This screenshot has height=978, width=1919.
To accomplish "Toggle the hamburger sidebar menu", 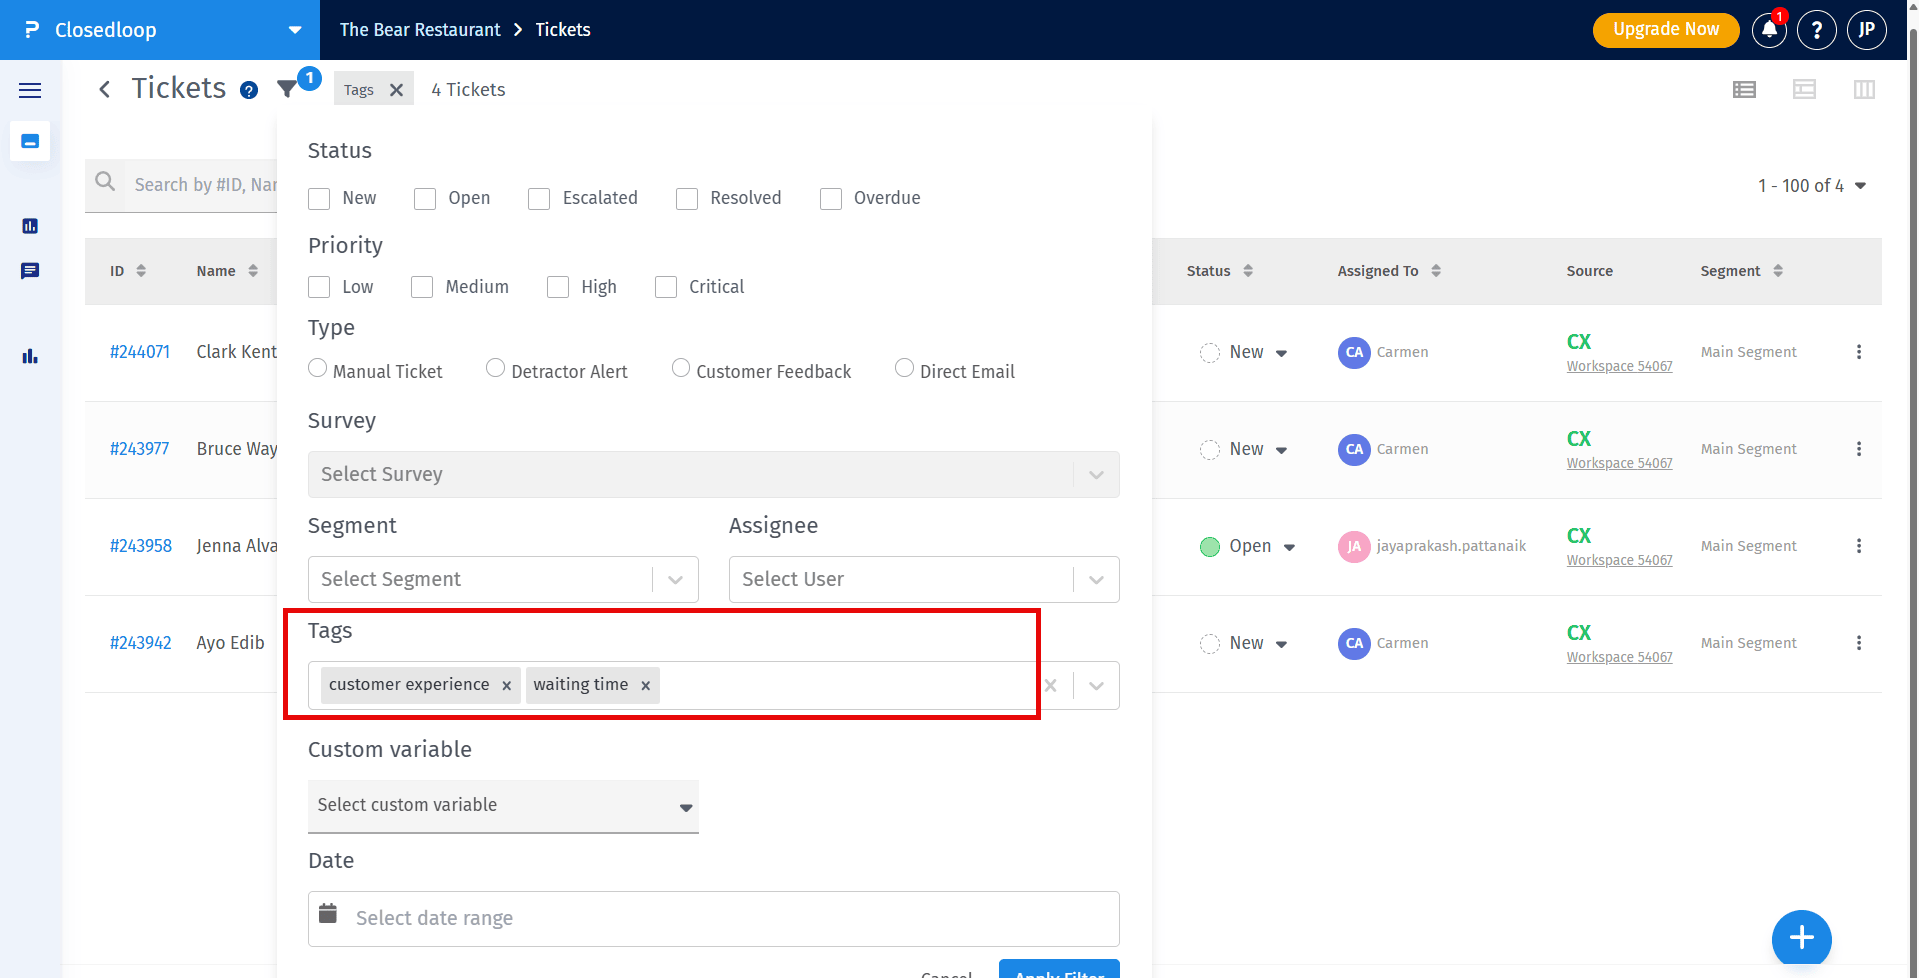I will (x=30, y=90).
